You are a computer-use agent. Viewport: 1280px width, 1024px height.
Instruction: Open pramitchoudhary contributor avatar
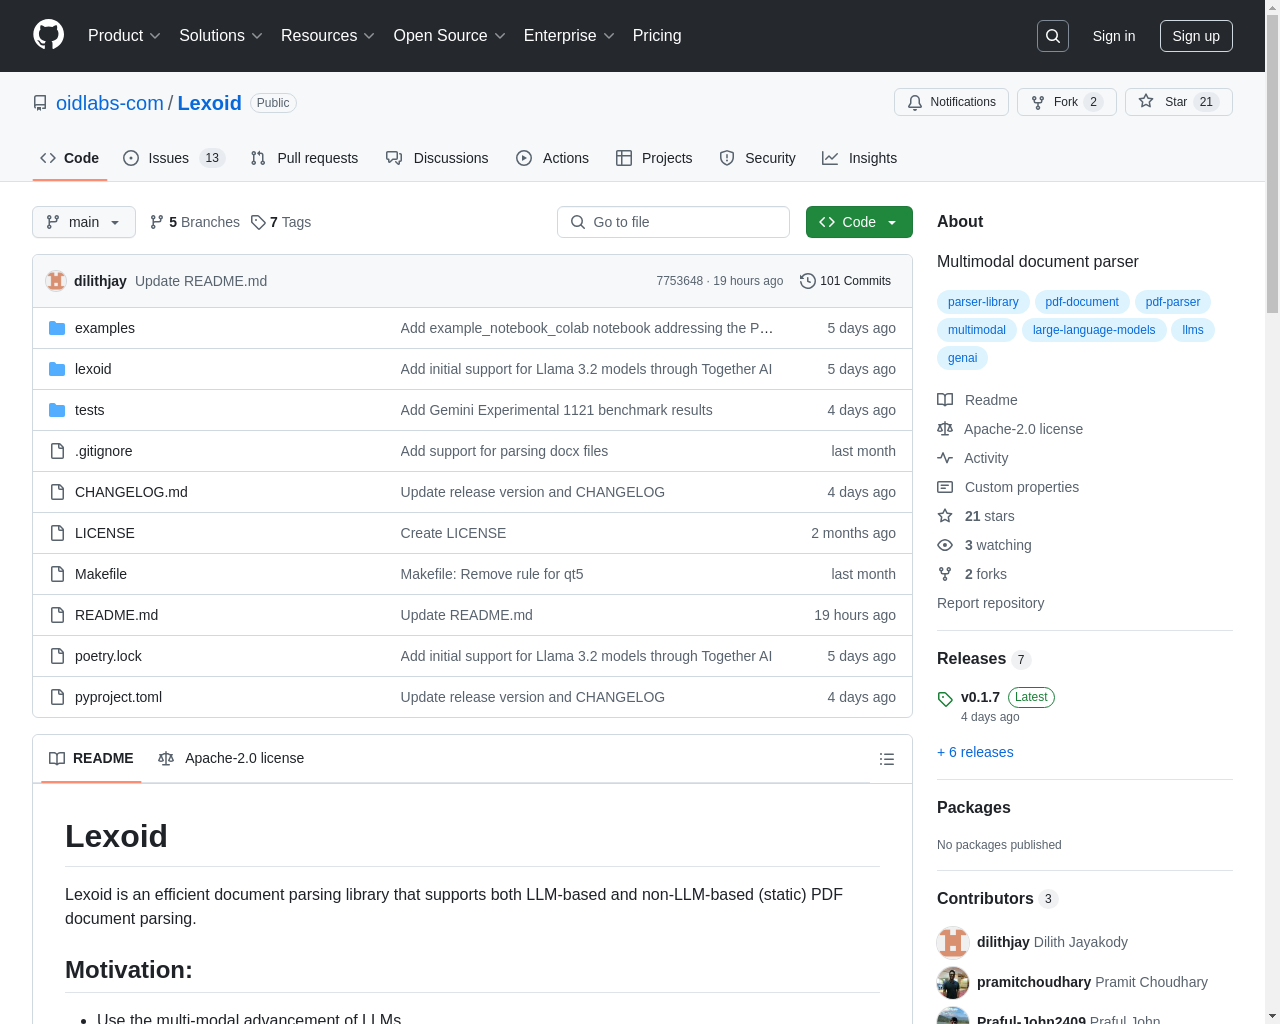pos(953,982)
